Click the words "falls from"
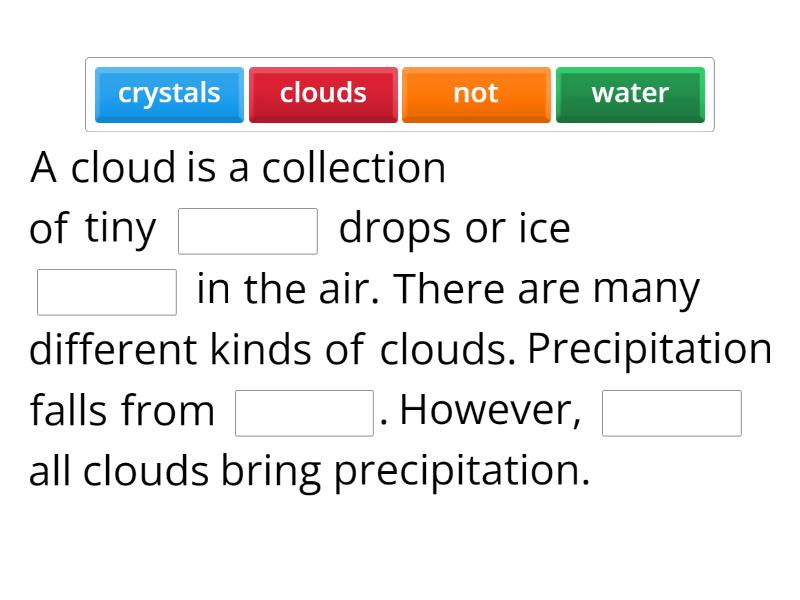Image resolution: width=800 pixels, height=600 pixels. tap(122, 411)
